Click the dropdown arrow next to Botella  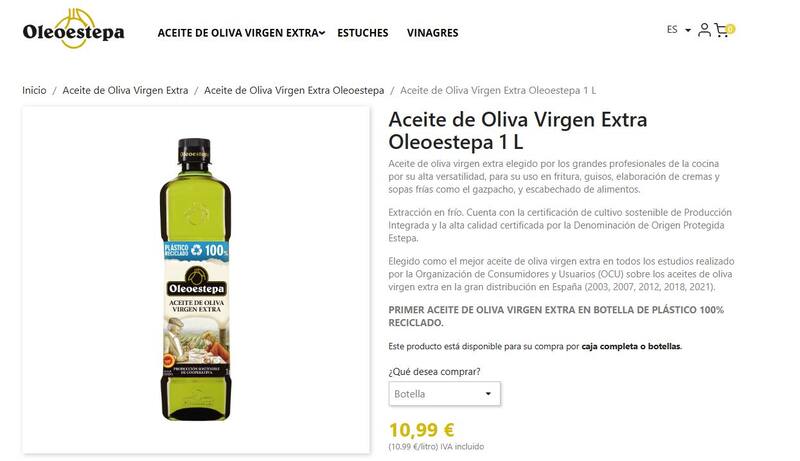point(488,394)
